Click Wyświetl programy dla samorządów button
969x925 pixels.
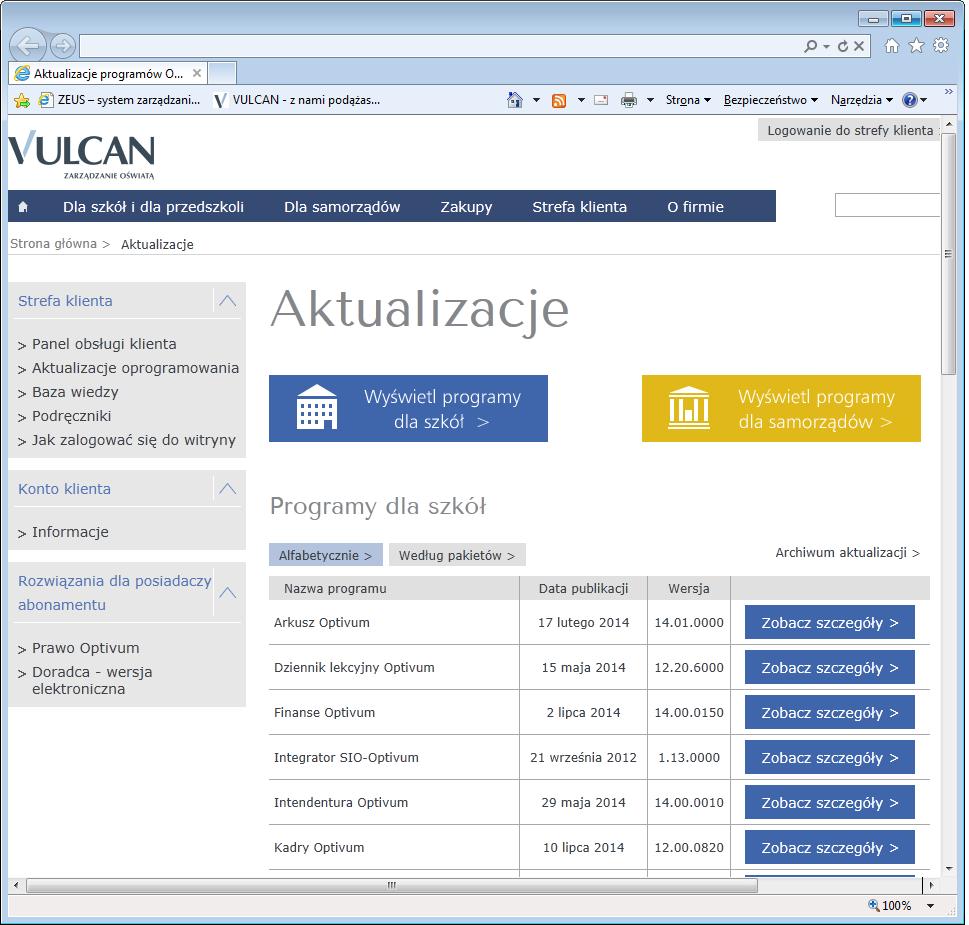pyautogui.click(x=781, y=408)
